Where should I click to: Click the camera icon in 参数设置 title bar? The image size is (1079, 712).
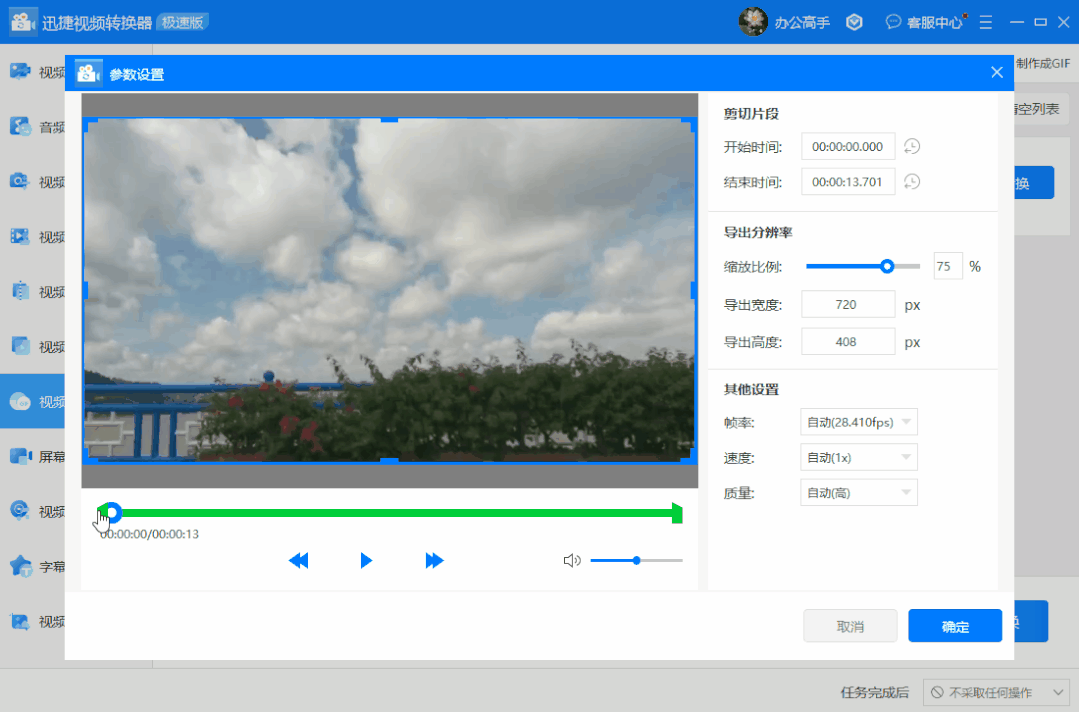89,74
